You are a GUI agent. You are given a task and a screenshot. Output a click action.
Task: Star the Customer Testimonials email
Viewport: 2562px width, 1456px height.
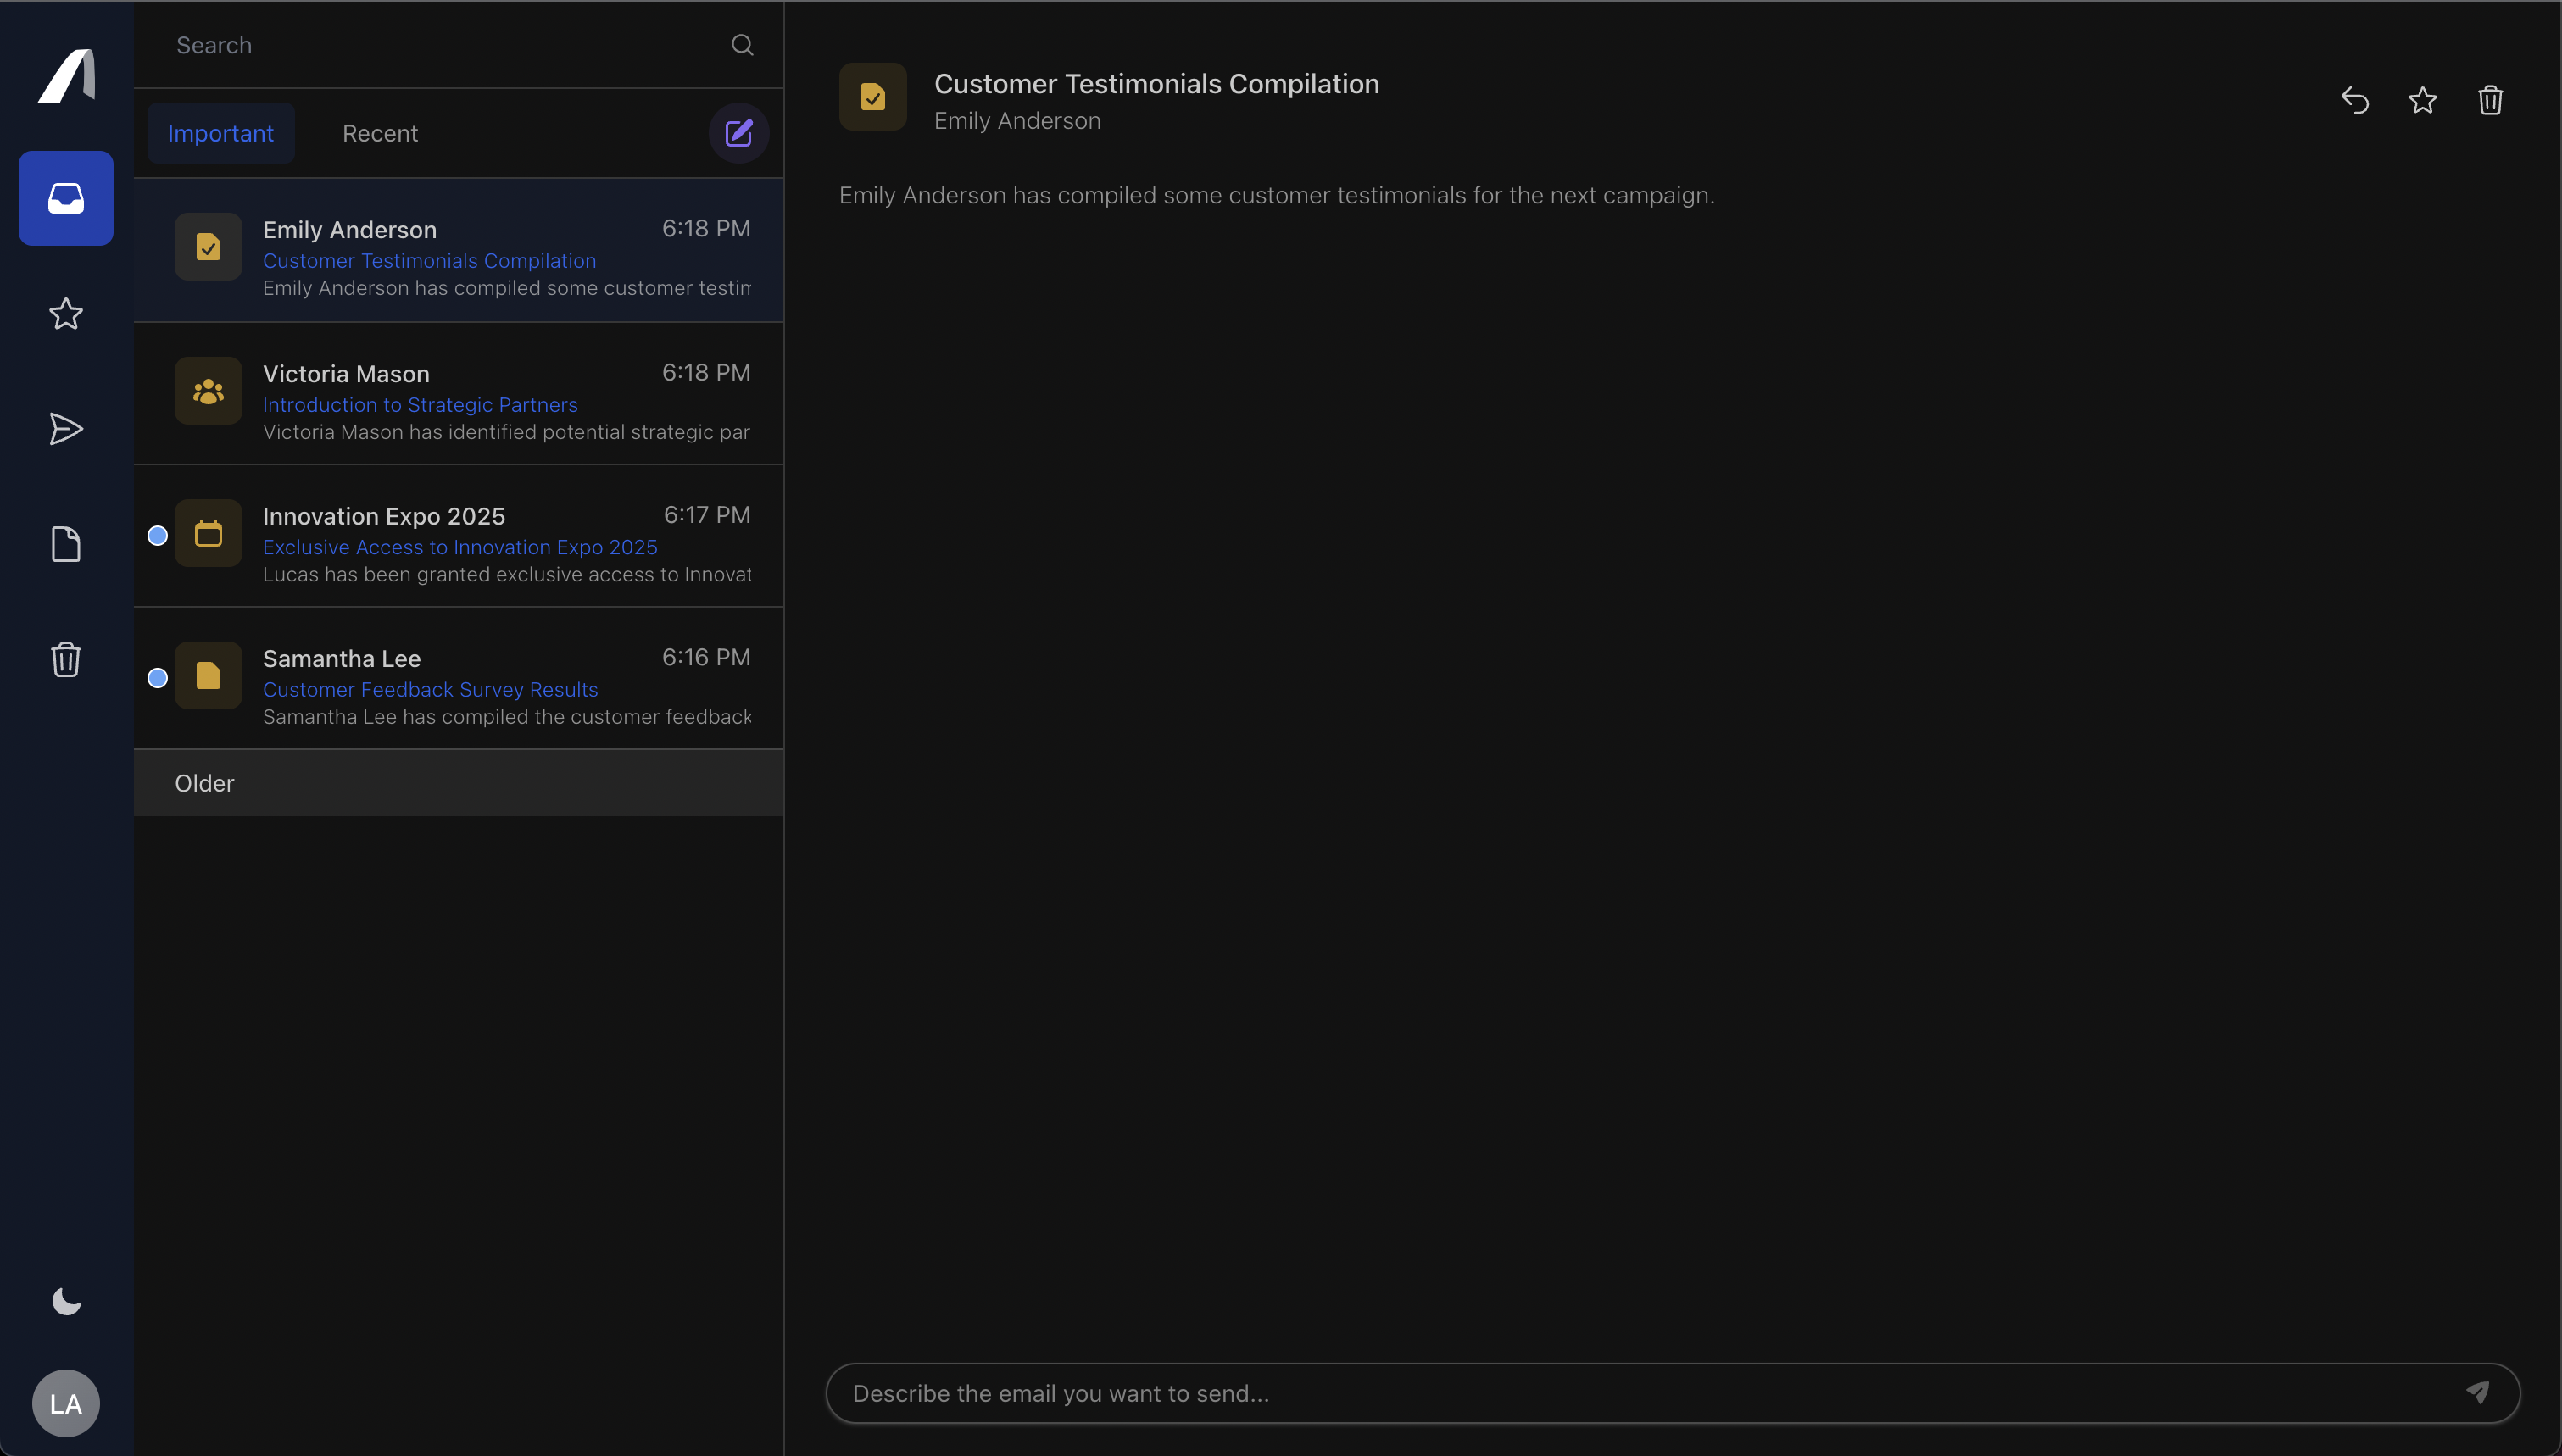[2423, 100]
